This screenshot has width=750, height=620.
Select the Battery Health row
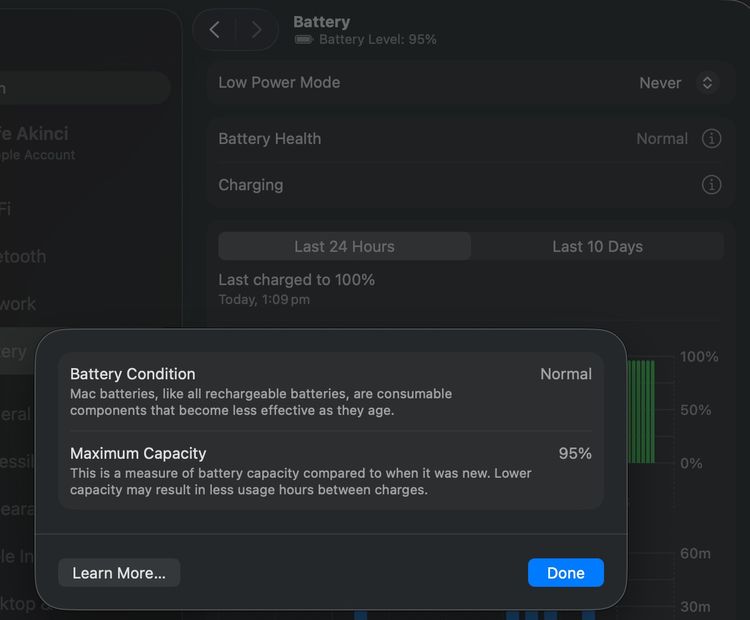pos(471,139)
